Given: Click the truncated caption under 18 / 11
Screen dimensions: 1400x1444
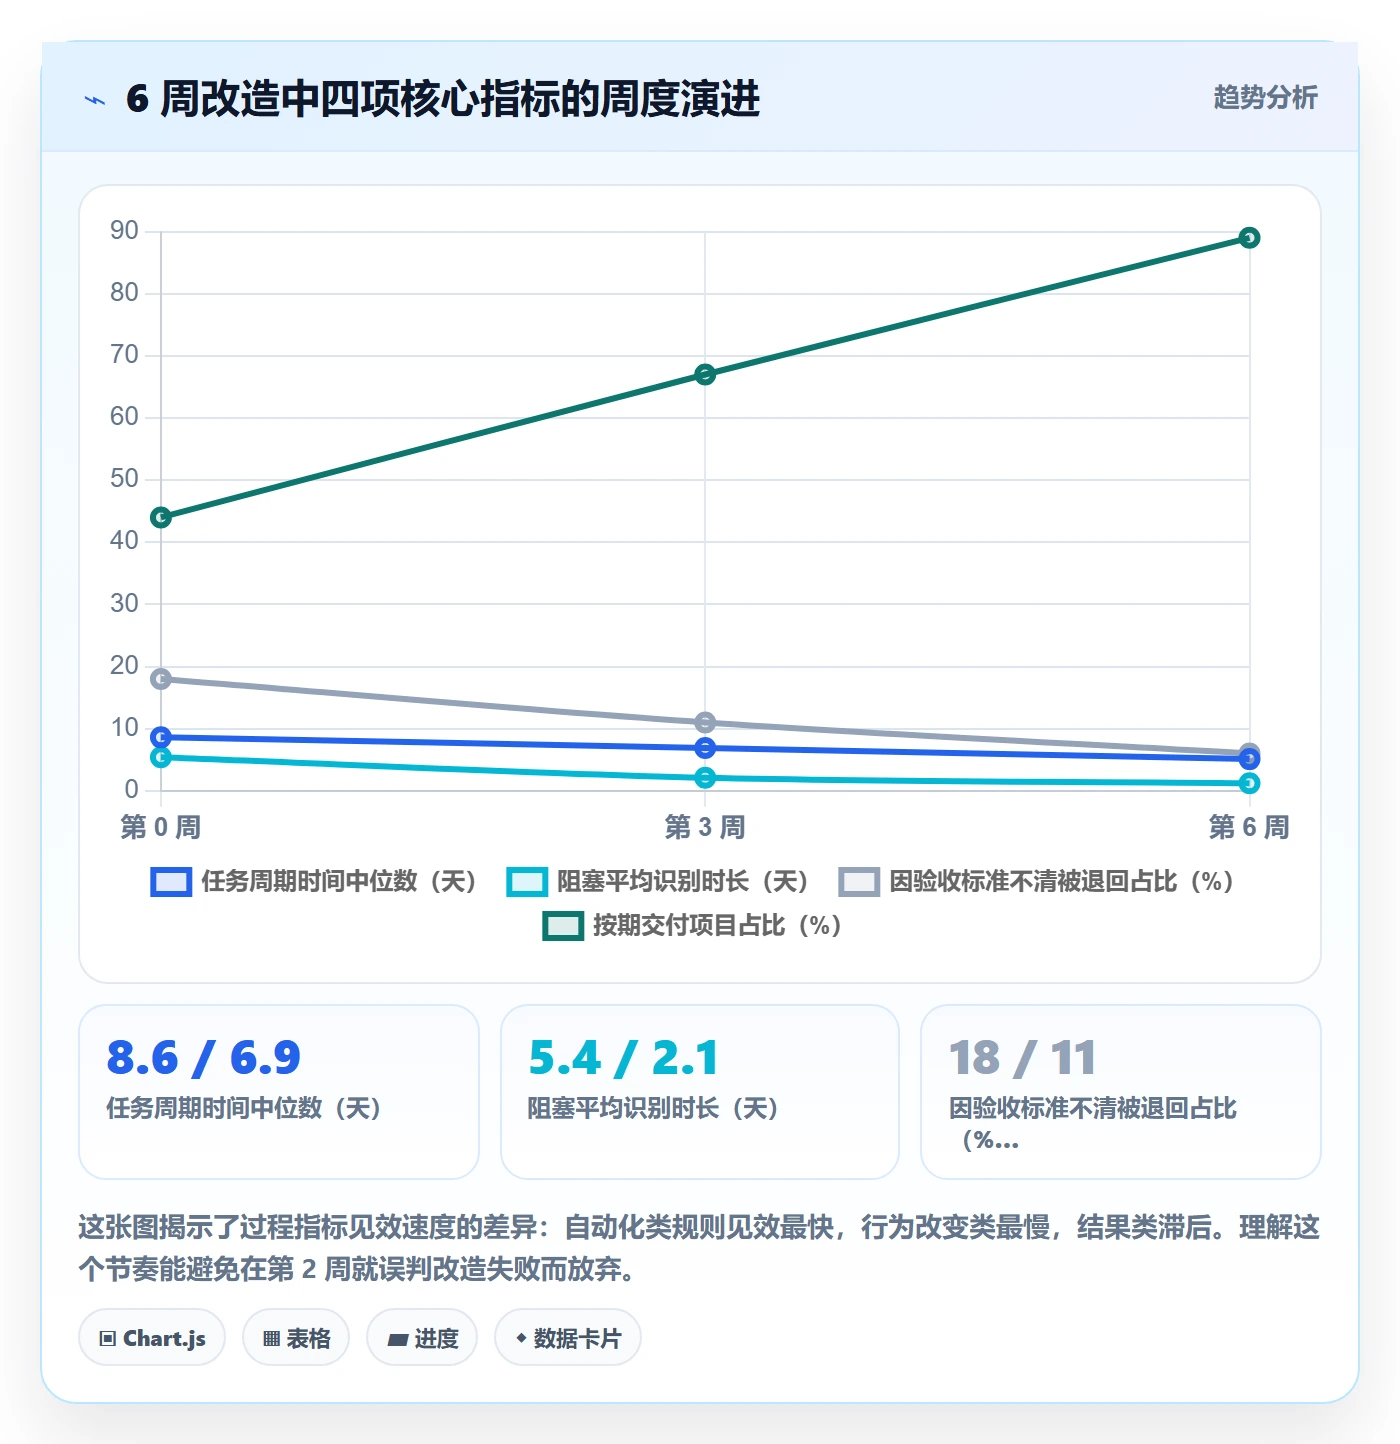Looking at the screenshot, I should [1093, 1124].
